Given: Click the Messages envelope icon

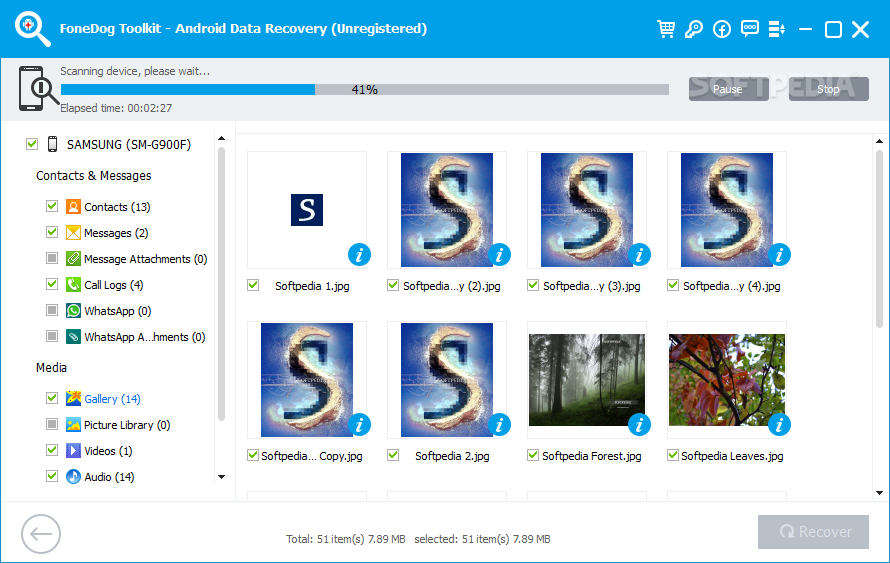Looking at the screenshot, I should click(x=73, y=233).
